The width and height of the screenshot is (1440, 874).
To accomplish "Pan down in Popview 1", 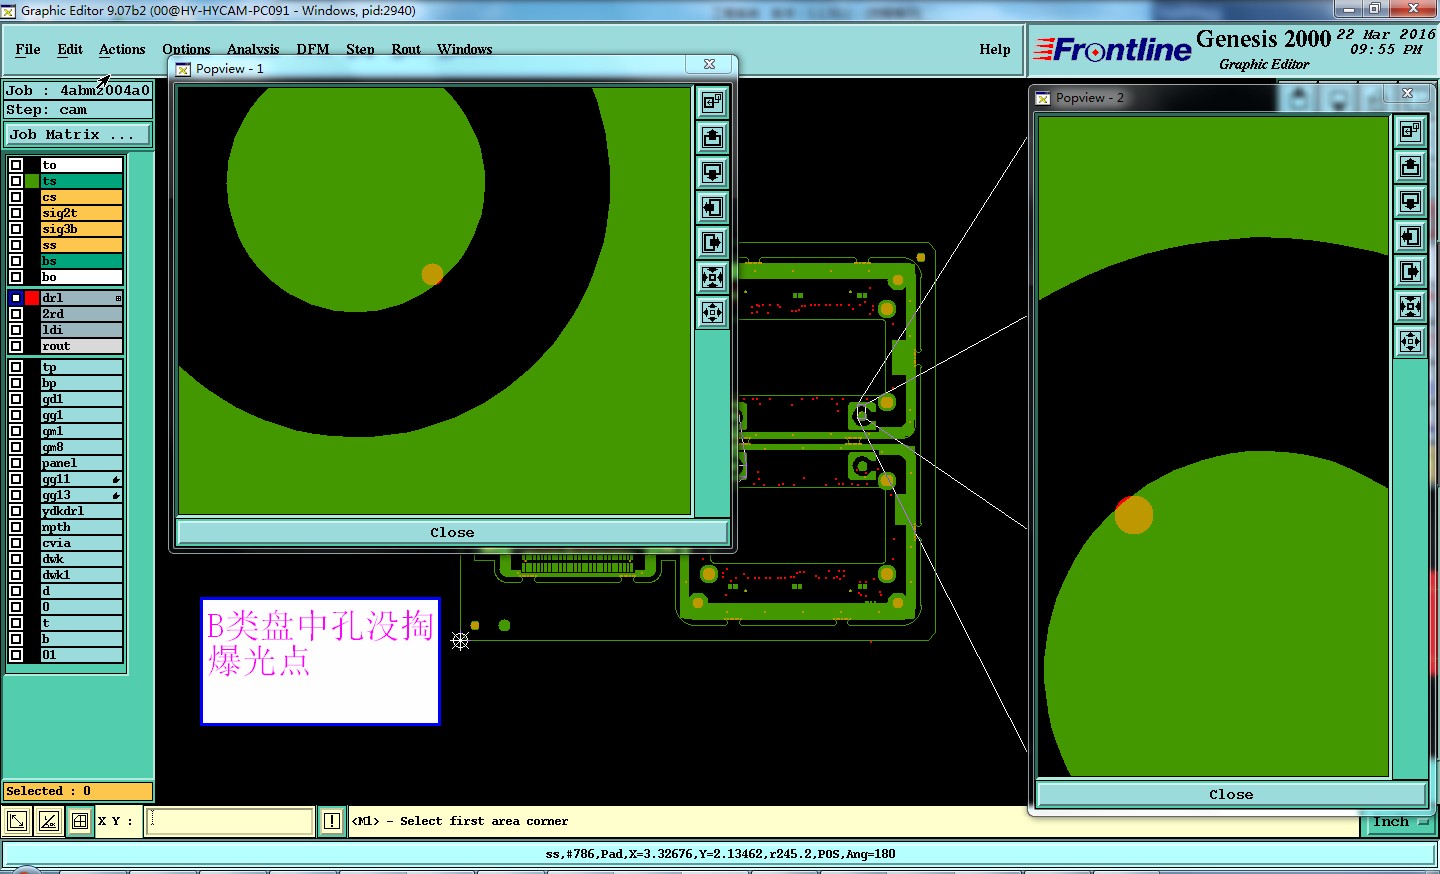I will click(712, 172).
